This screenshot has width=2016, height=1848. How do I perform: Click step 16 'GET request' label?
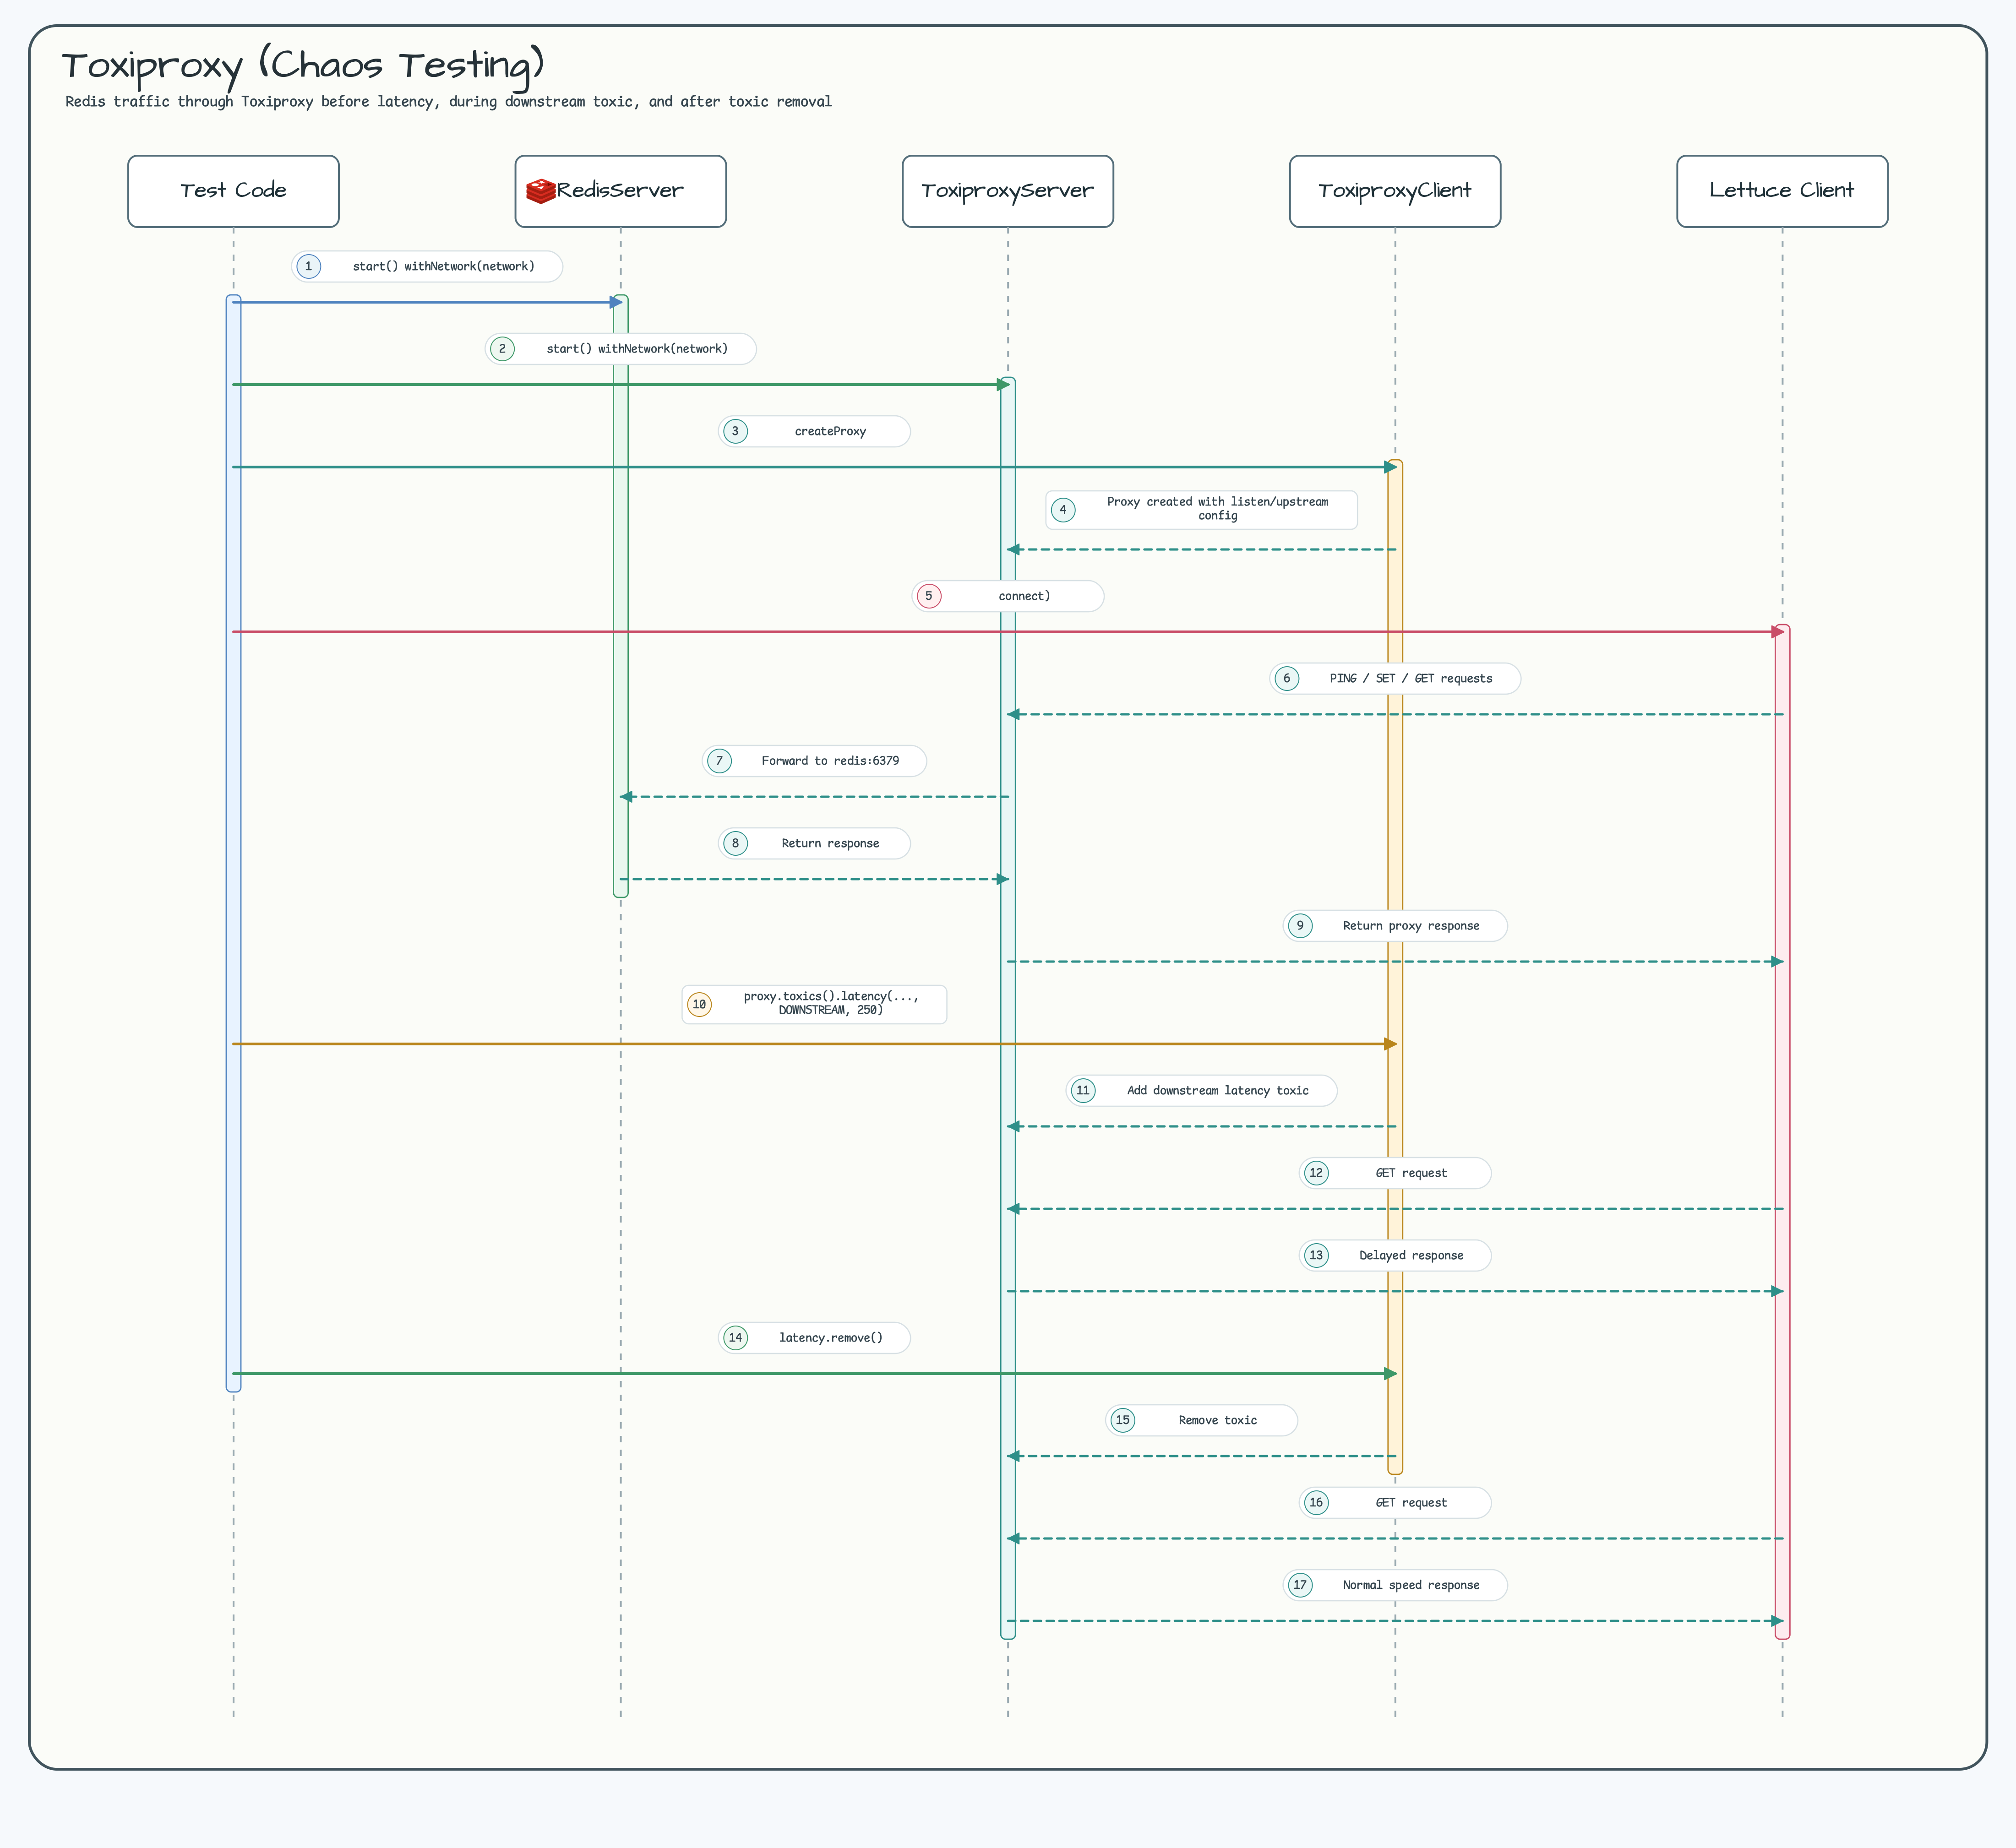[x=1395, y=1503]
